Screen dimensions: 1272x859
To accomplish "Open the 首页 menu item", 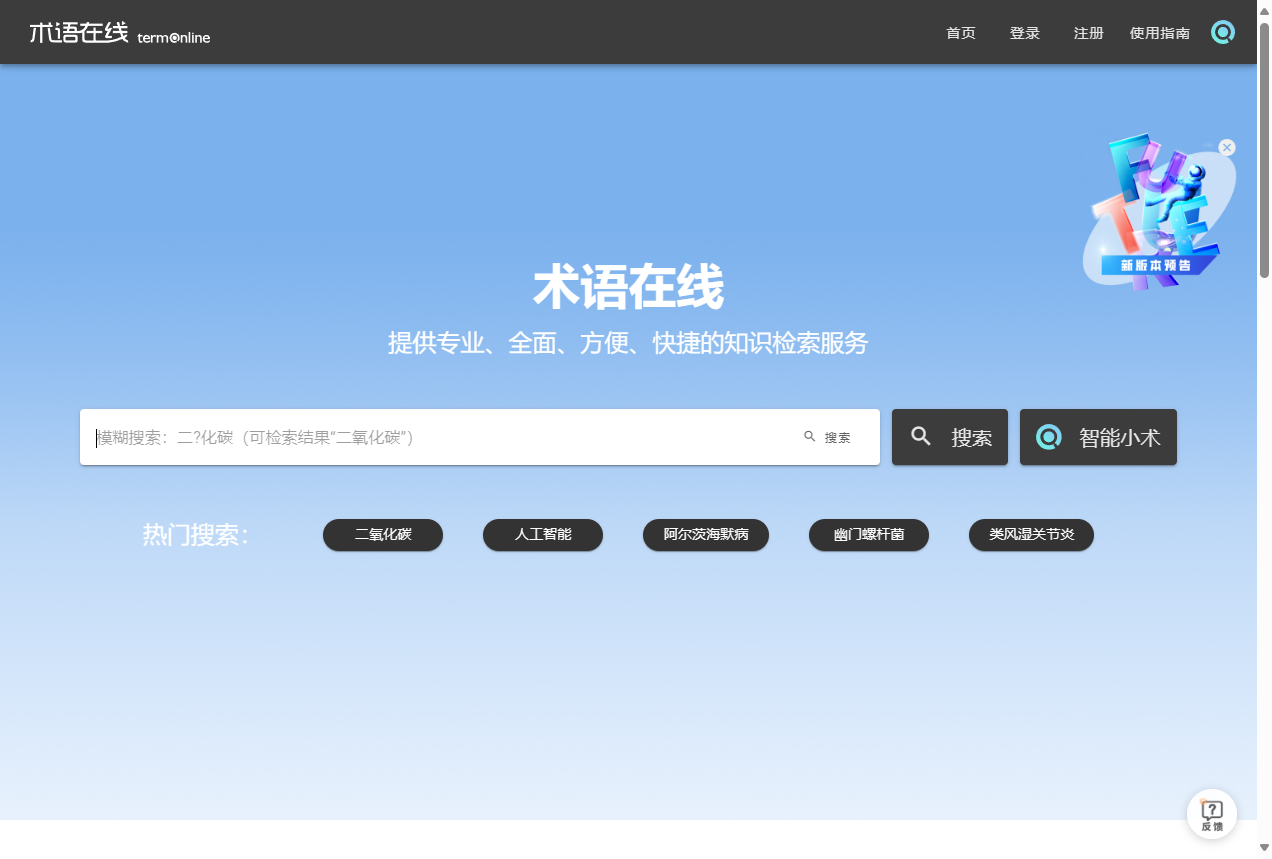I will pos(960,32).
